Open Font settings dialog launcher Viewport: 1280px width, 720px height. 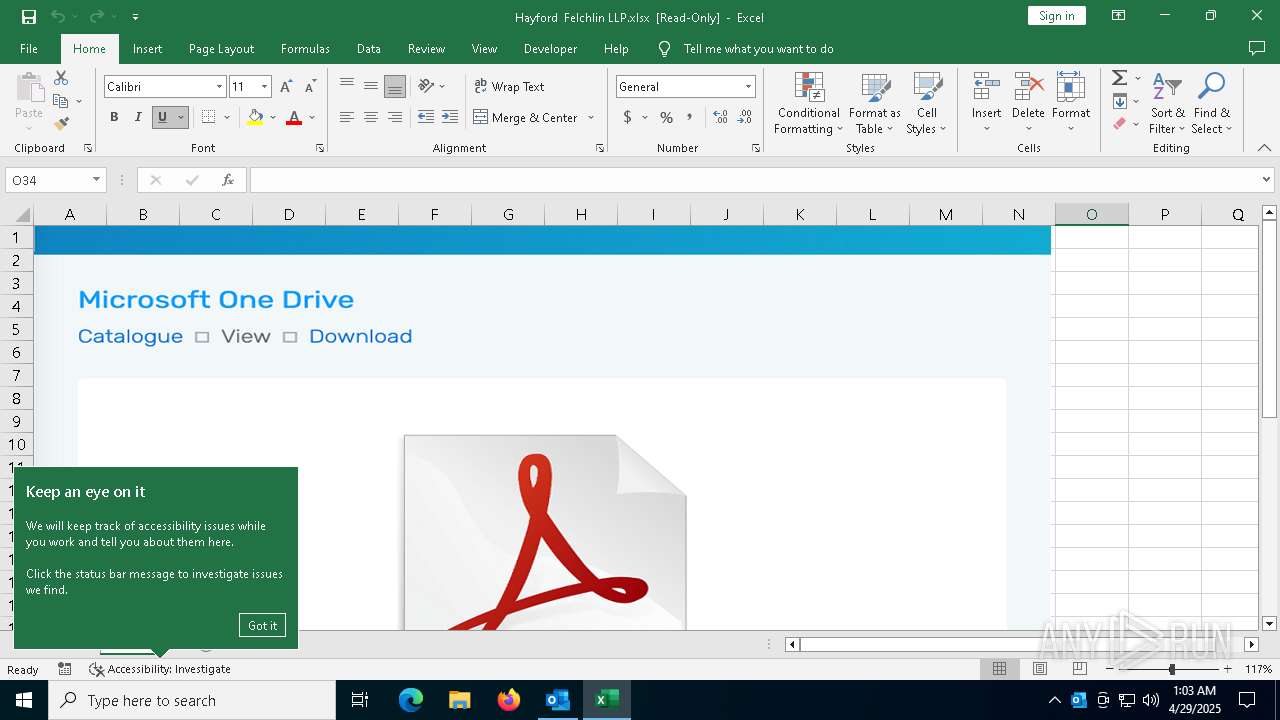click(320, 148)
